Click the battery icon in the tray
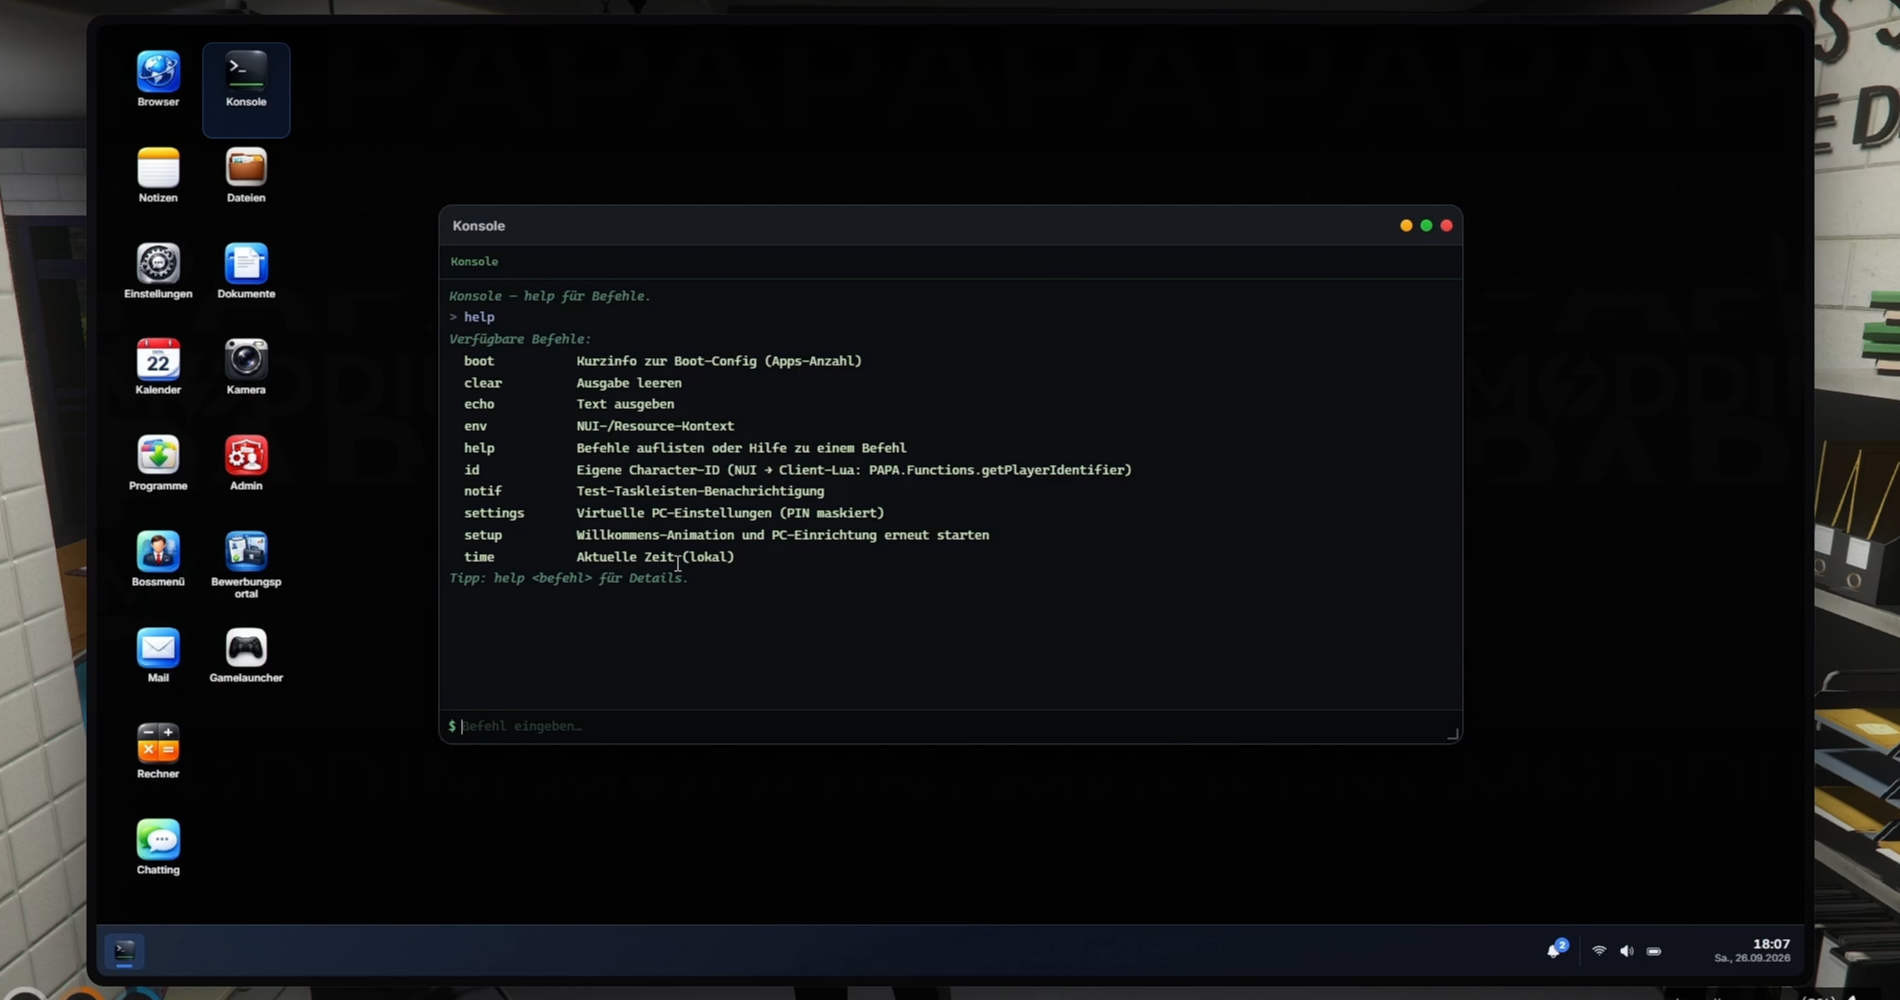1900x1000 pixels. (1654, 951)
